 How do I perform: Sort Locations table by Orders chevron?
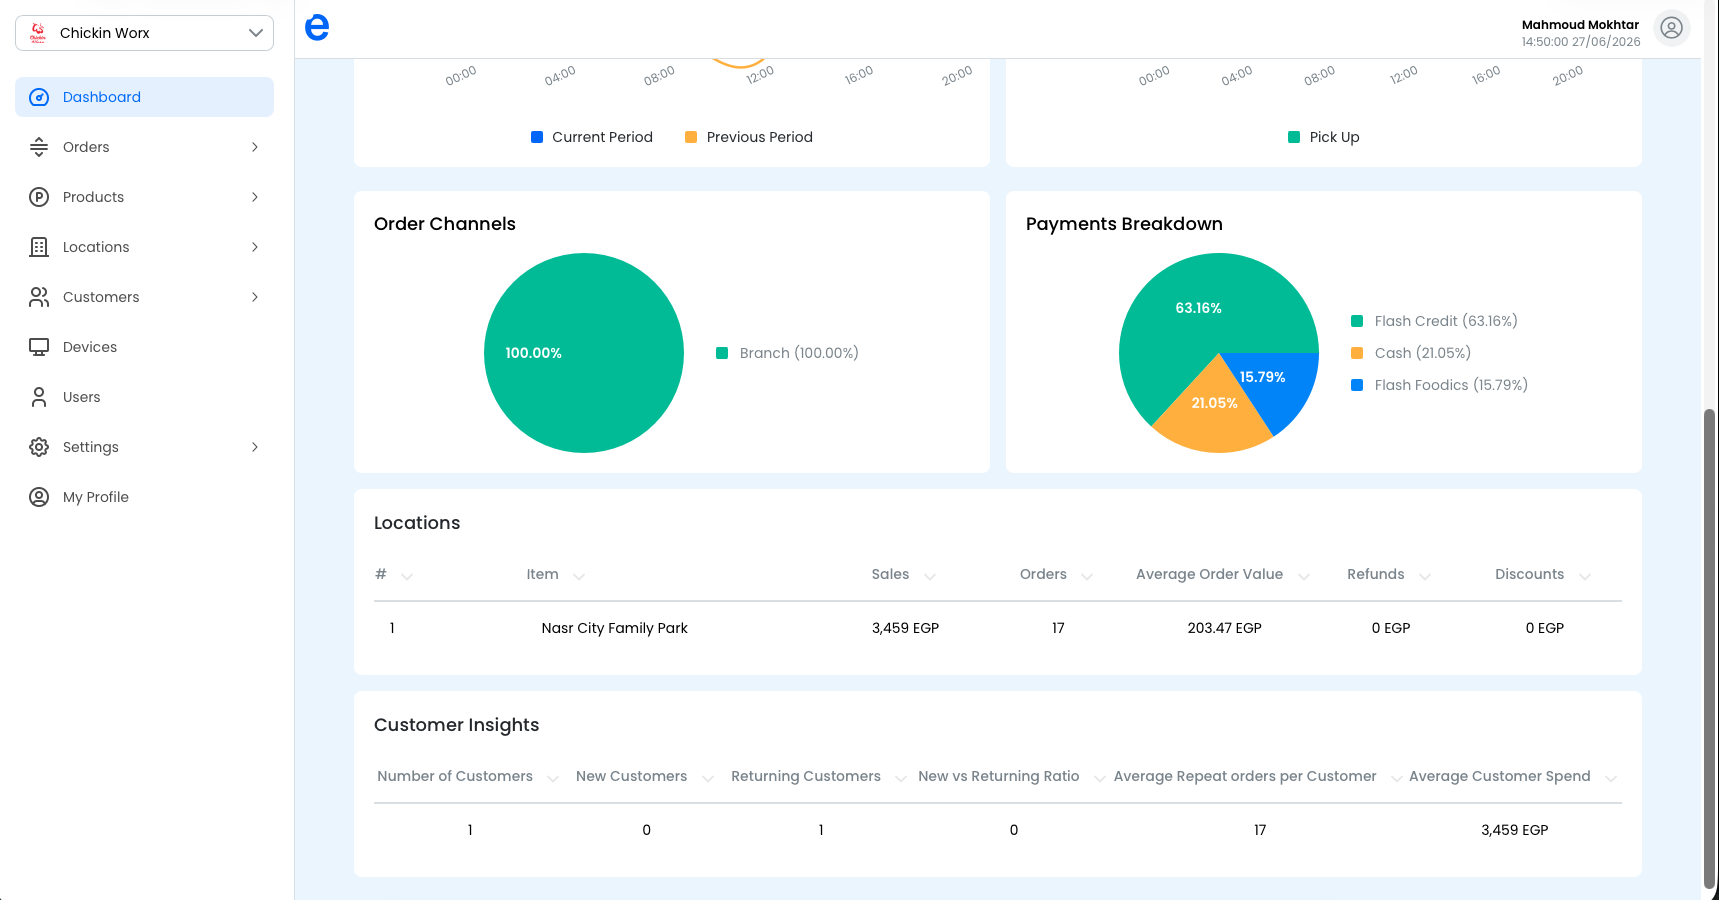click(x=1087, y=575)
